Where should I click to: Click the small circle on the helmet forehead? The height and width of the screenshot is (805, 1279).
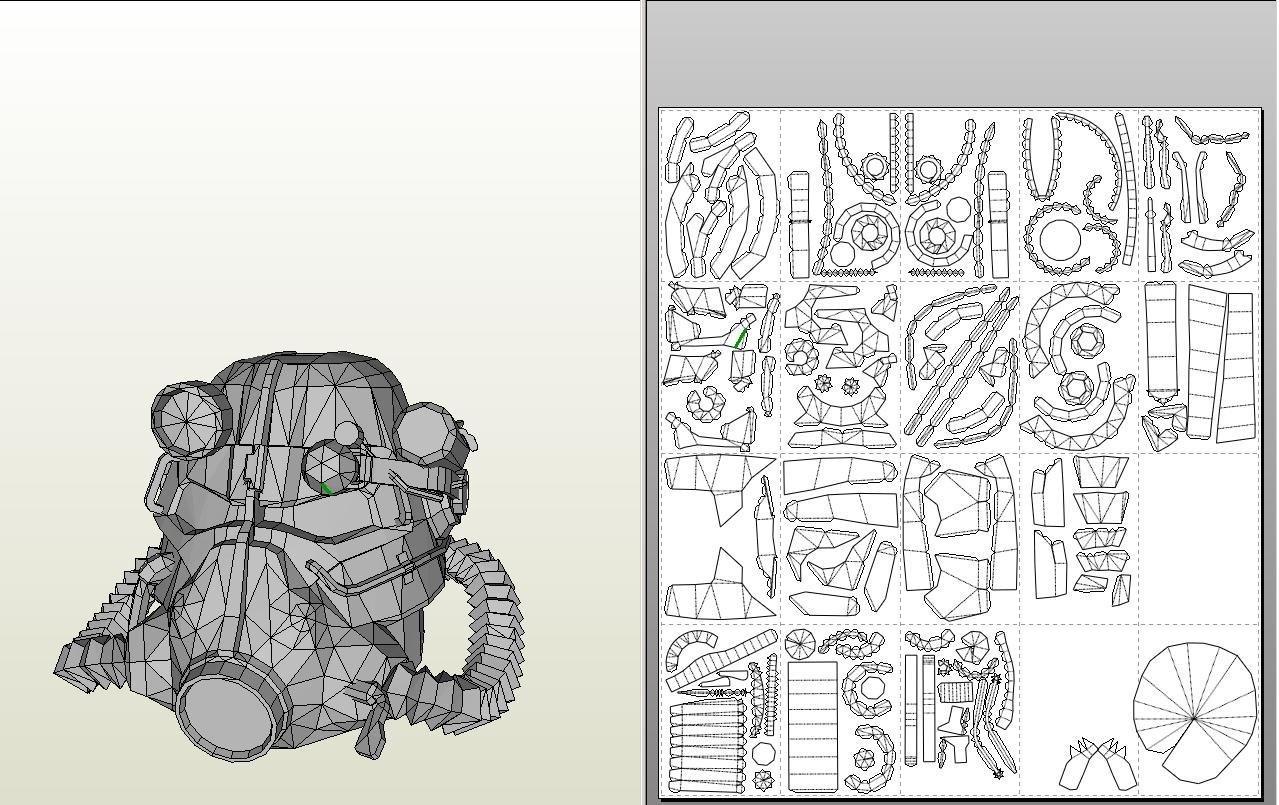tap(346, 433)
